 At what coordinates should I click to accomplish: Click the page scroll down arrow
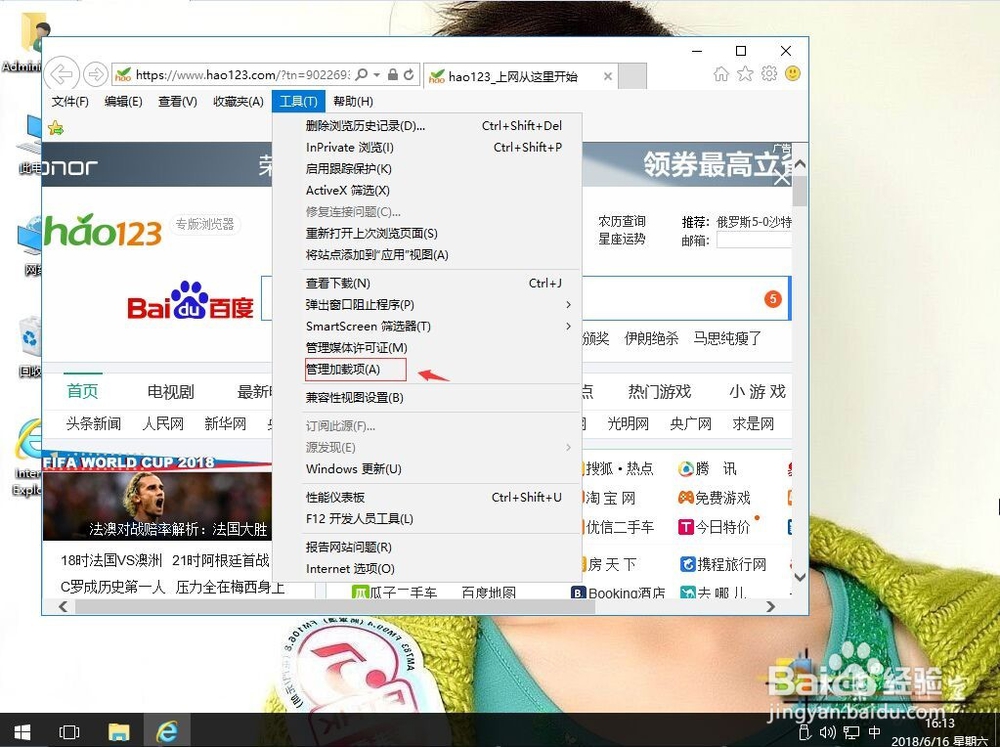pos(800,577)
